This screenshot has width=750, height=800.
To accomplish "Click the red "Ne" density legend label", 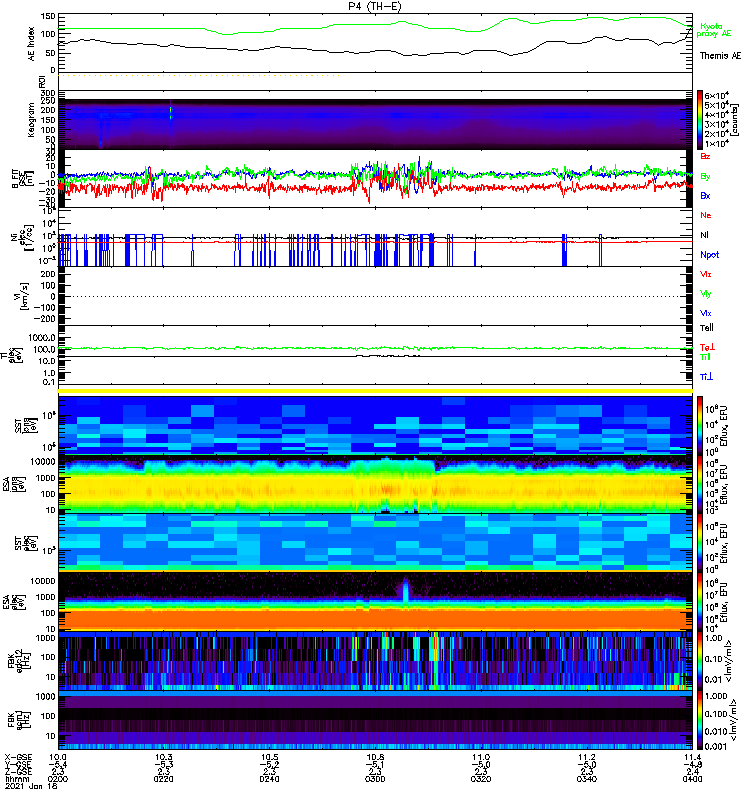I will point(706,215).
